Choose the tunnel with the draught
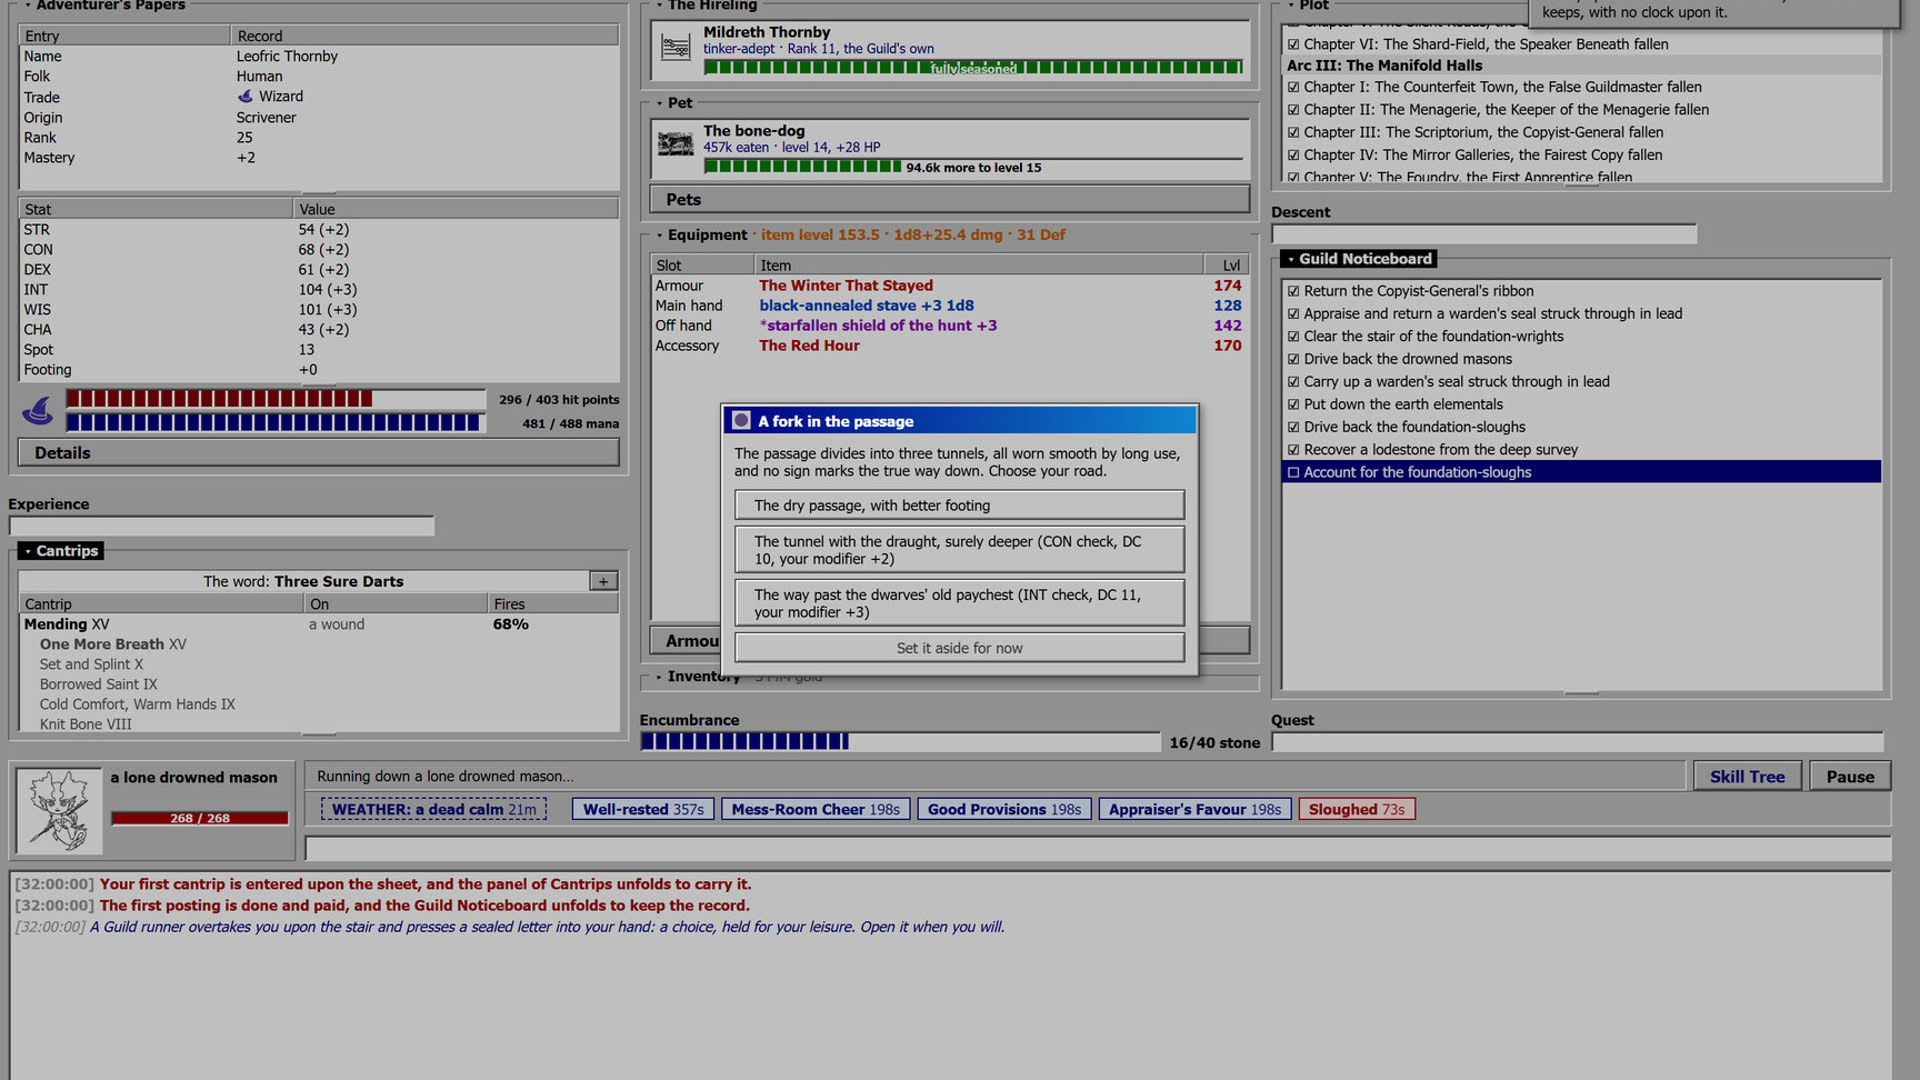Screen dimensions: 1920x1080 pyautogui.click(x=959, y=550)
